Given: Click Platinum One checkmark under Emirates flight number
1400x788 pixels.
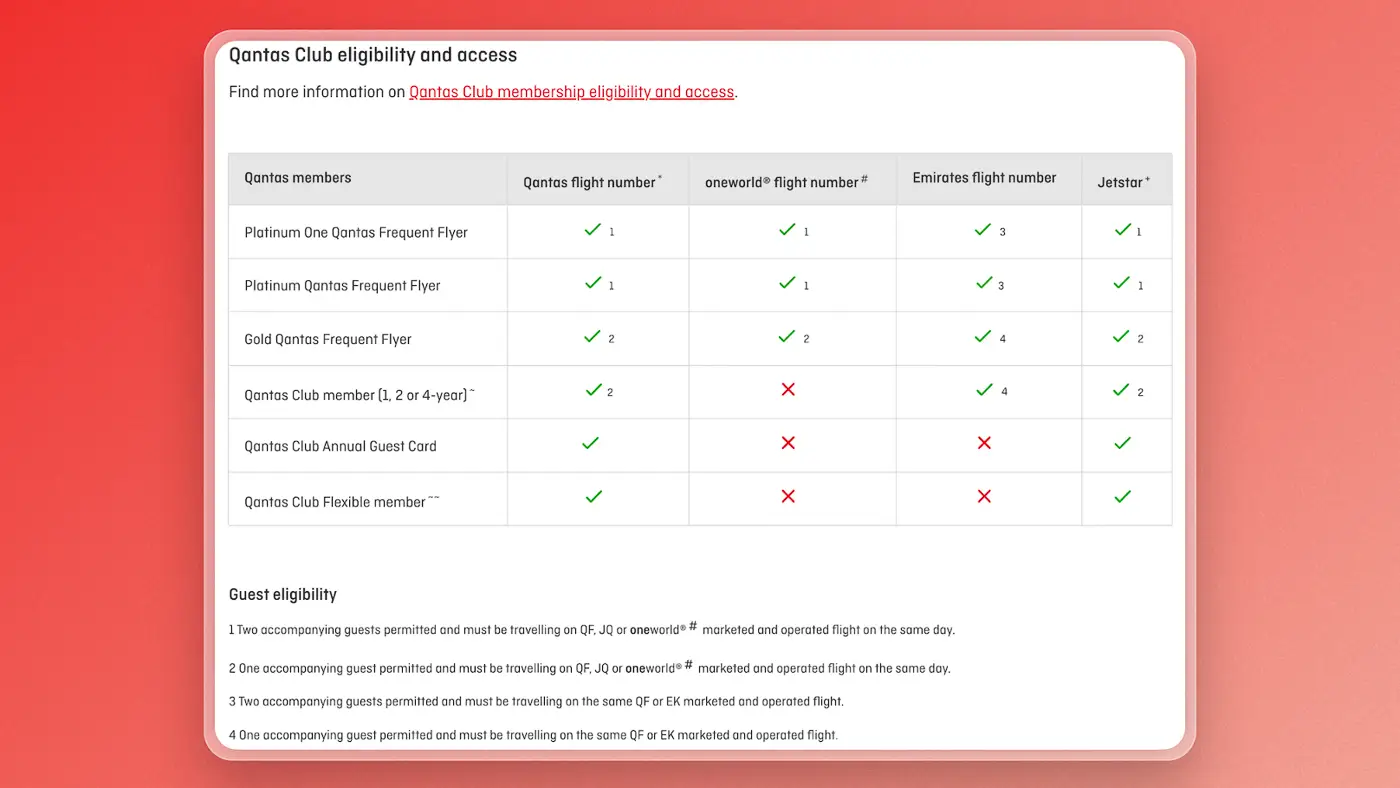Looking at the screenshot, I should (983, 230).
